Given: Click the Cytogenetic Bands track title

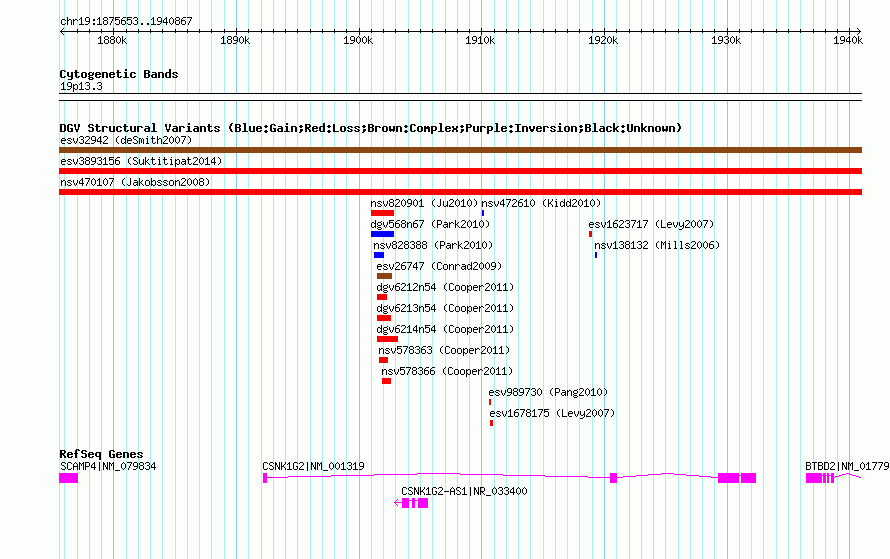Looking at the screenshot, I should click(119, 74).
